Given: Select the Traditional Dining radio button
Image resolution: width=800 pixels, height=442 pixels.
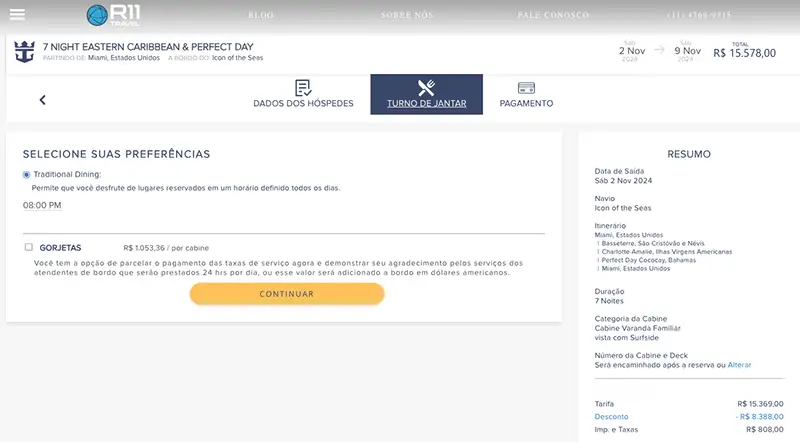Looking at the screenshot, I should (26, 174).
